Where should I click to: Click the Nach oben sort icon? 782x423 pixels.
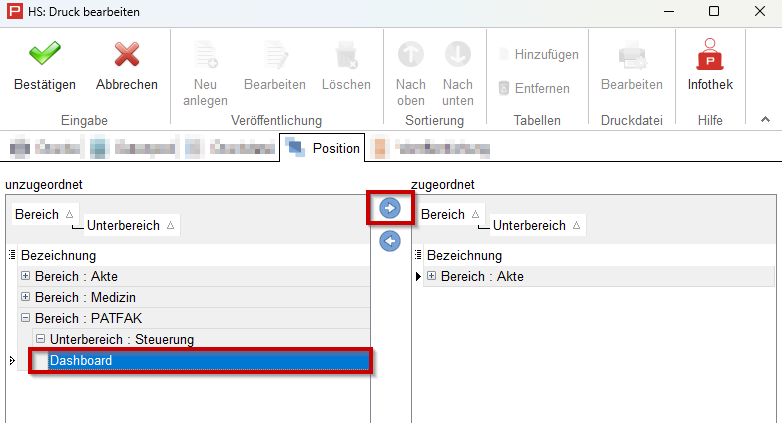pyautogui.click(x=411, y=55)
